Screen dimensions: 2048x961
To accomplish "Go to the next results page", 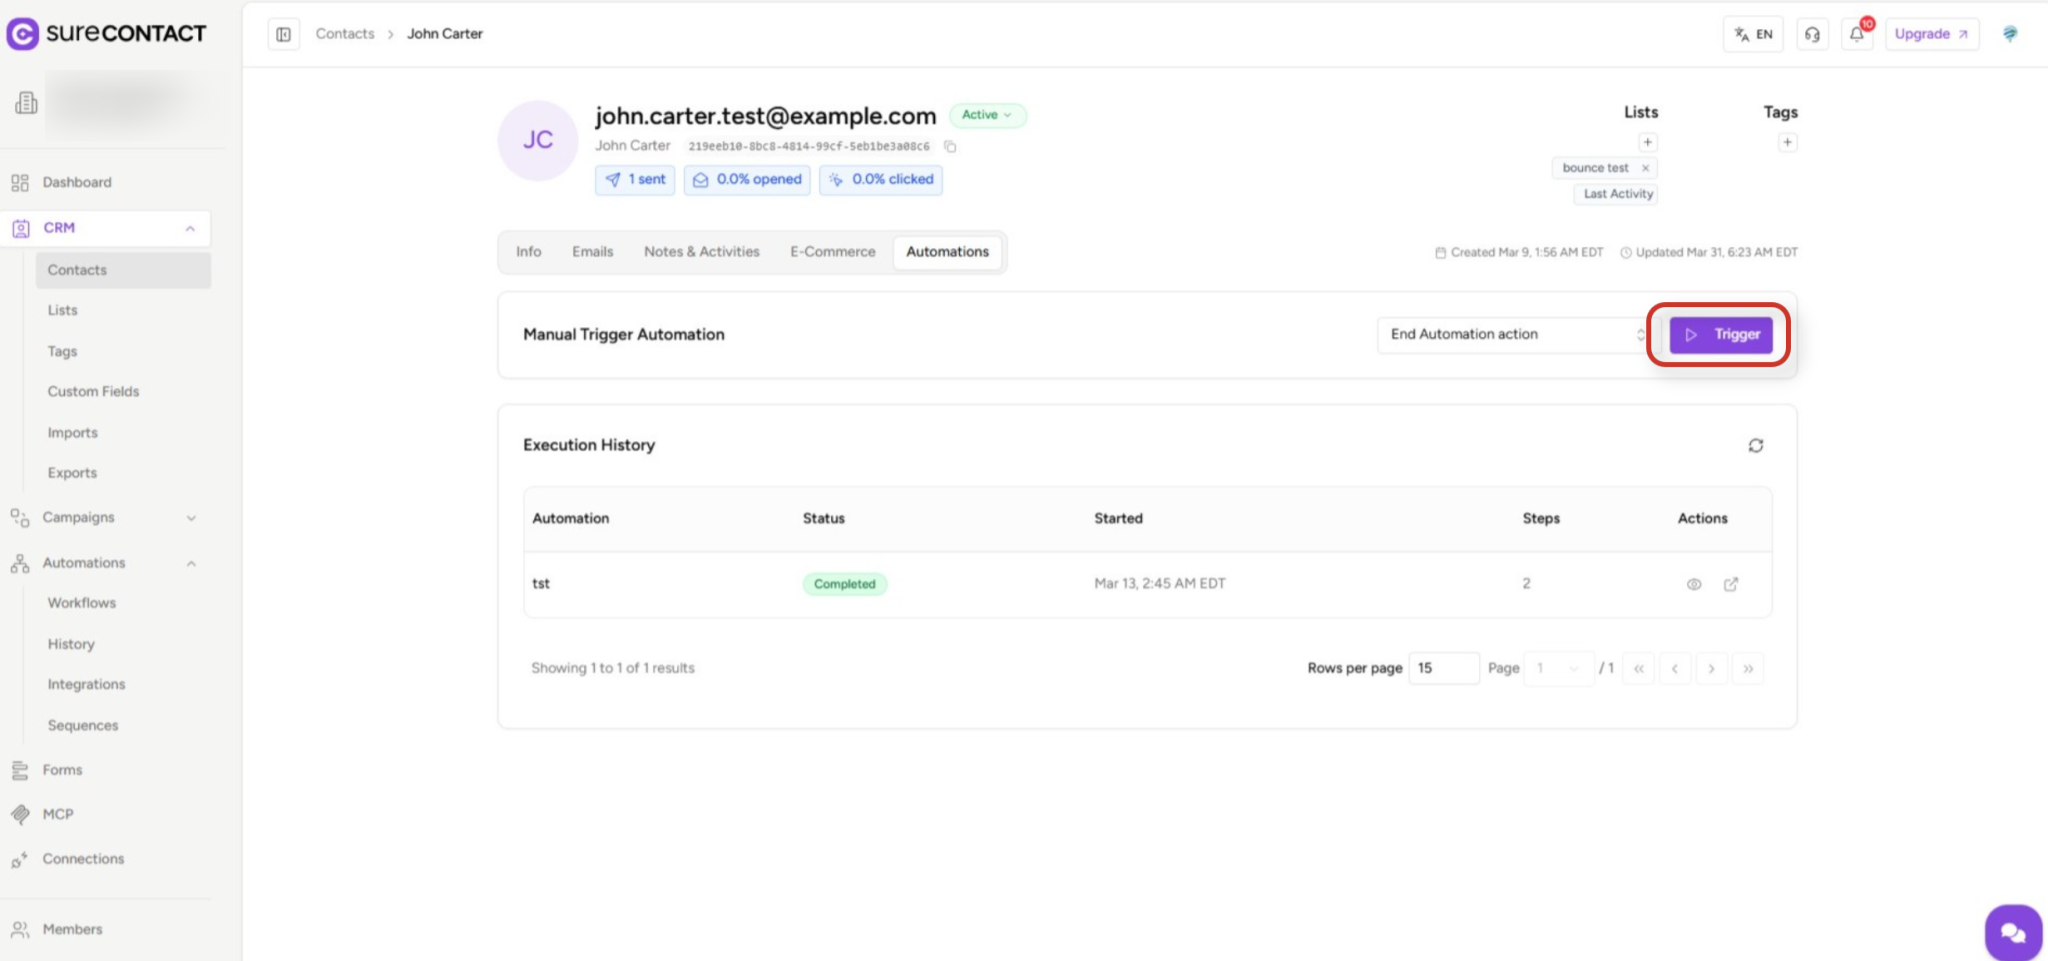I will tap(1711, 668).
